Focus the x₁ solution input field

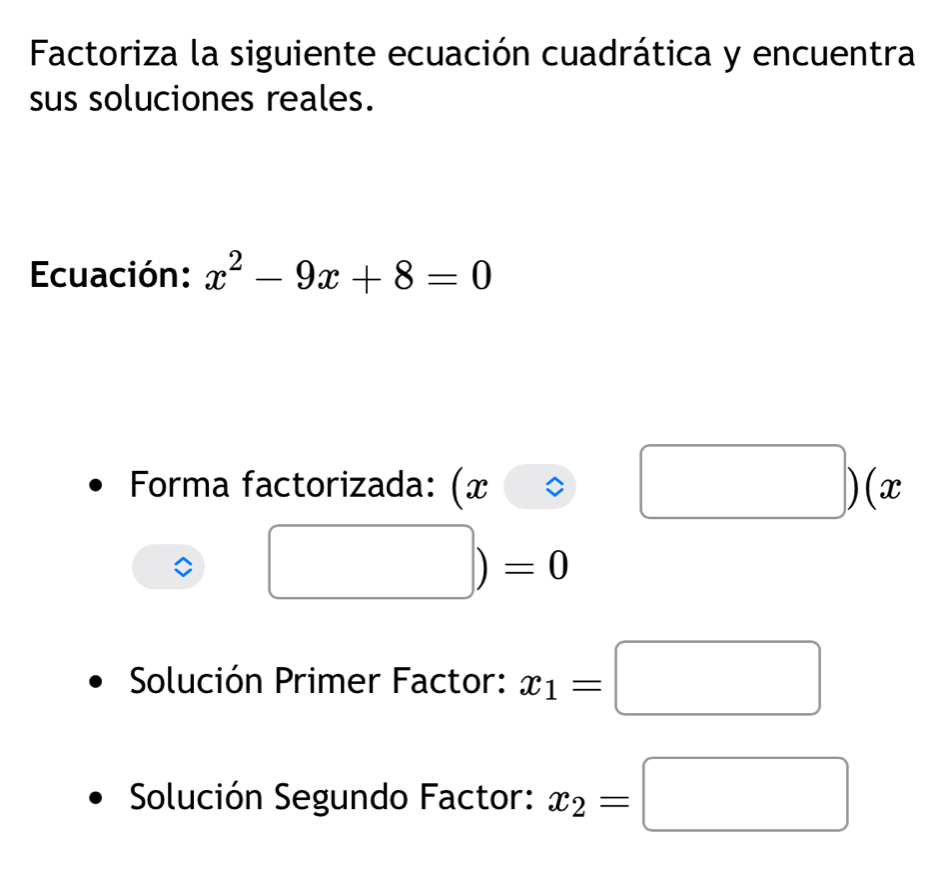(717, 678)
